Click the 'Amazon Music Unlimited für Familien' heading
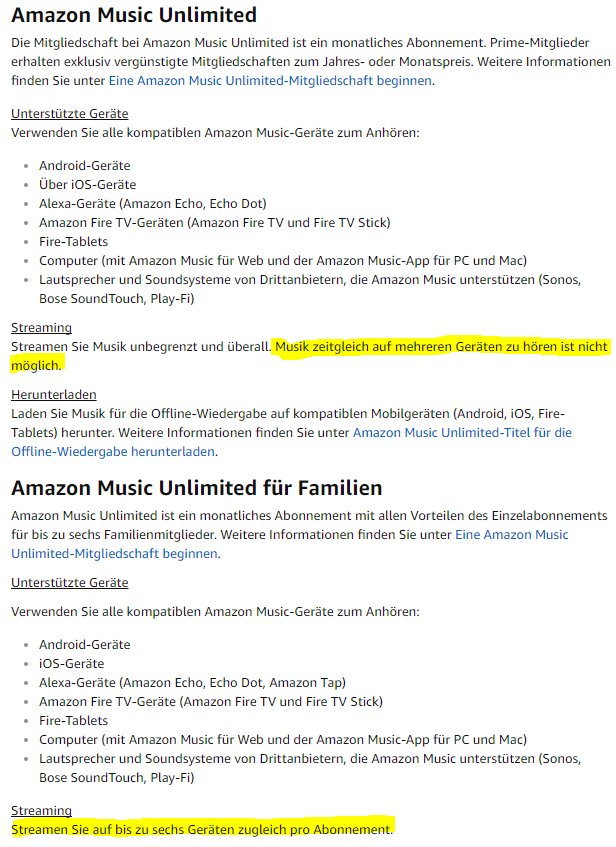The width and height of the screenshot is (616, 847). pos(196,488)
